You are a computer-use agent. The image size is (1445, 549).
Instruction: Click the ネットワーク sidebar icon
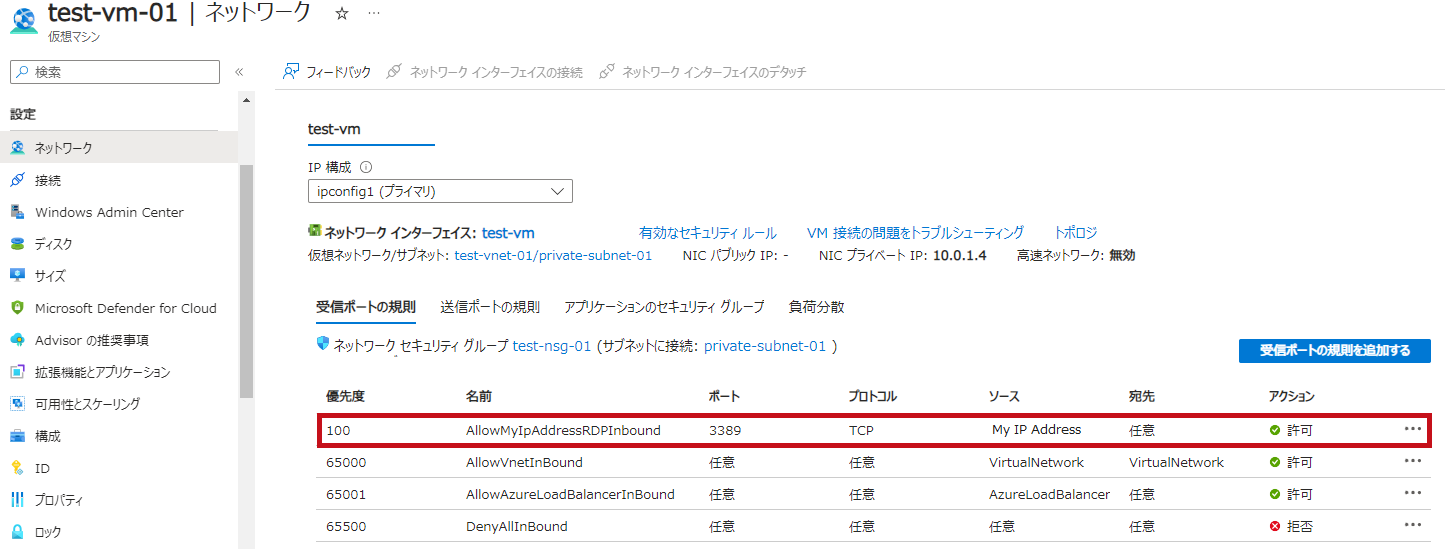point(17,148)
